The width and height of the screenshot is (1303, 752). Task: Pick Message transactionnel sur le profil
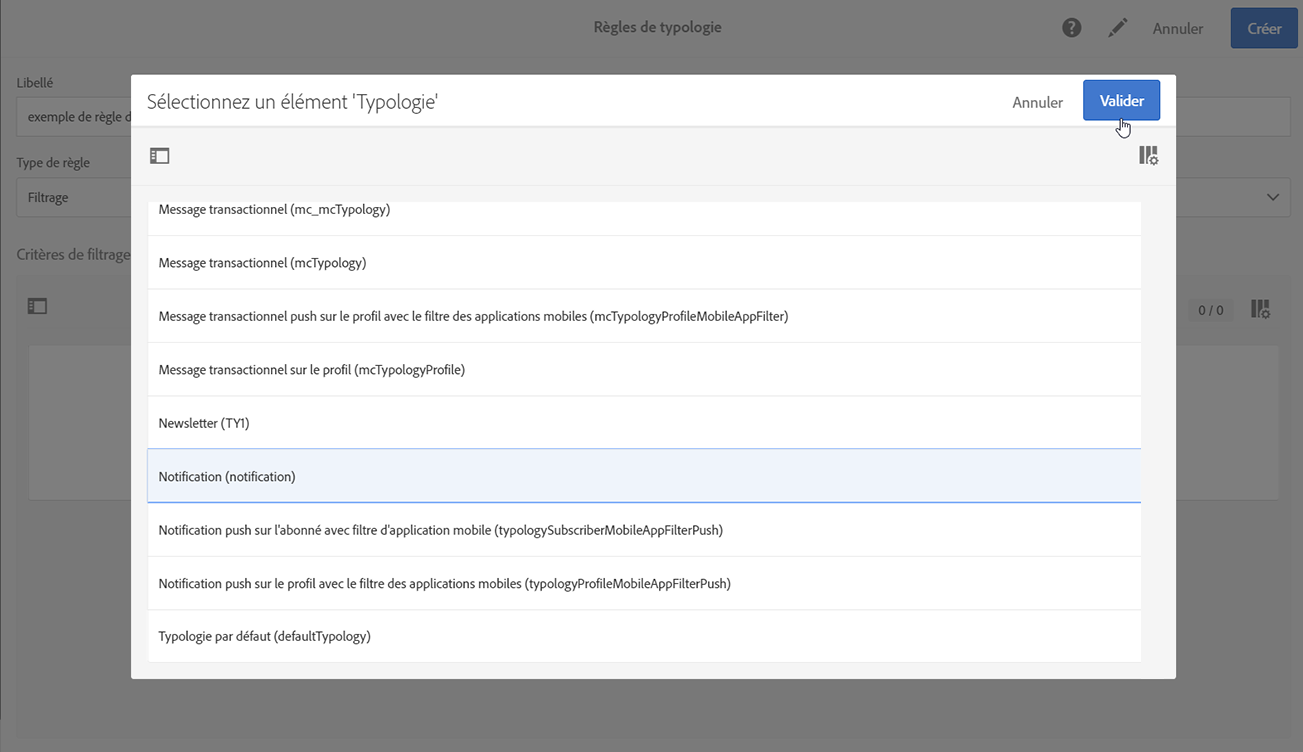point(311,370)
